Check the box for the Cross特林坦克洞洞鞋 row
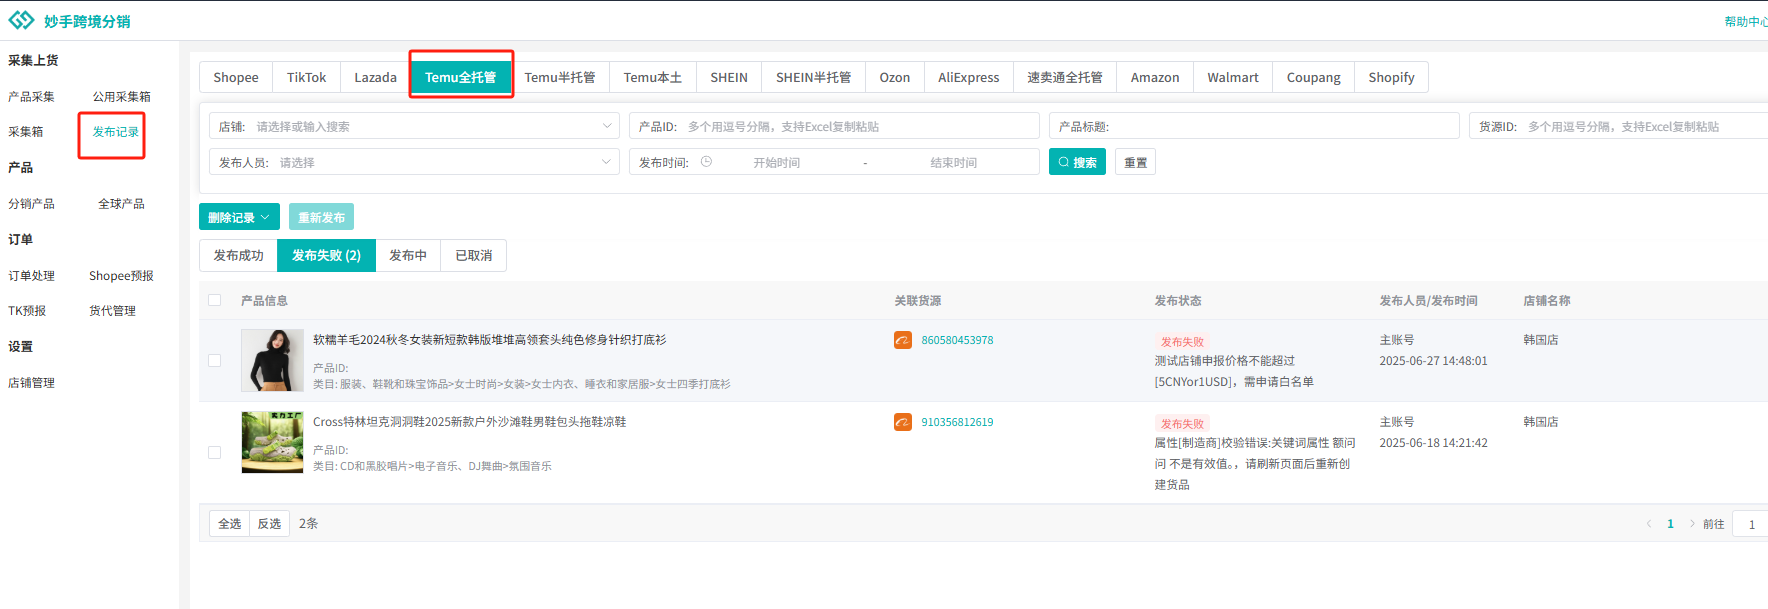This screenshot has height=609, width=1768. (x=214, y=453)
